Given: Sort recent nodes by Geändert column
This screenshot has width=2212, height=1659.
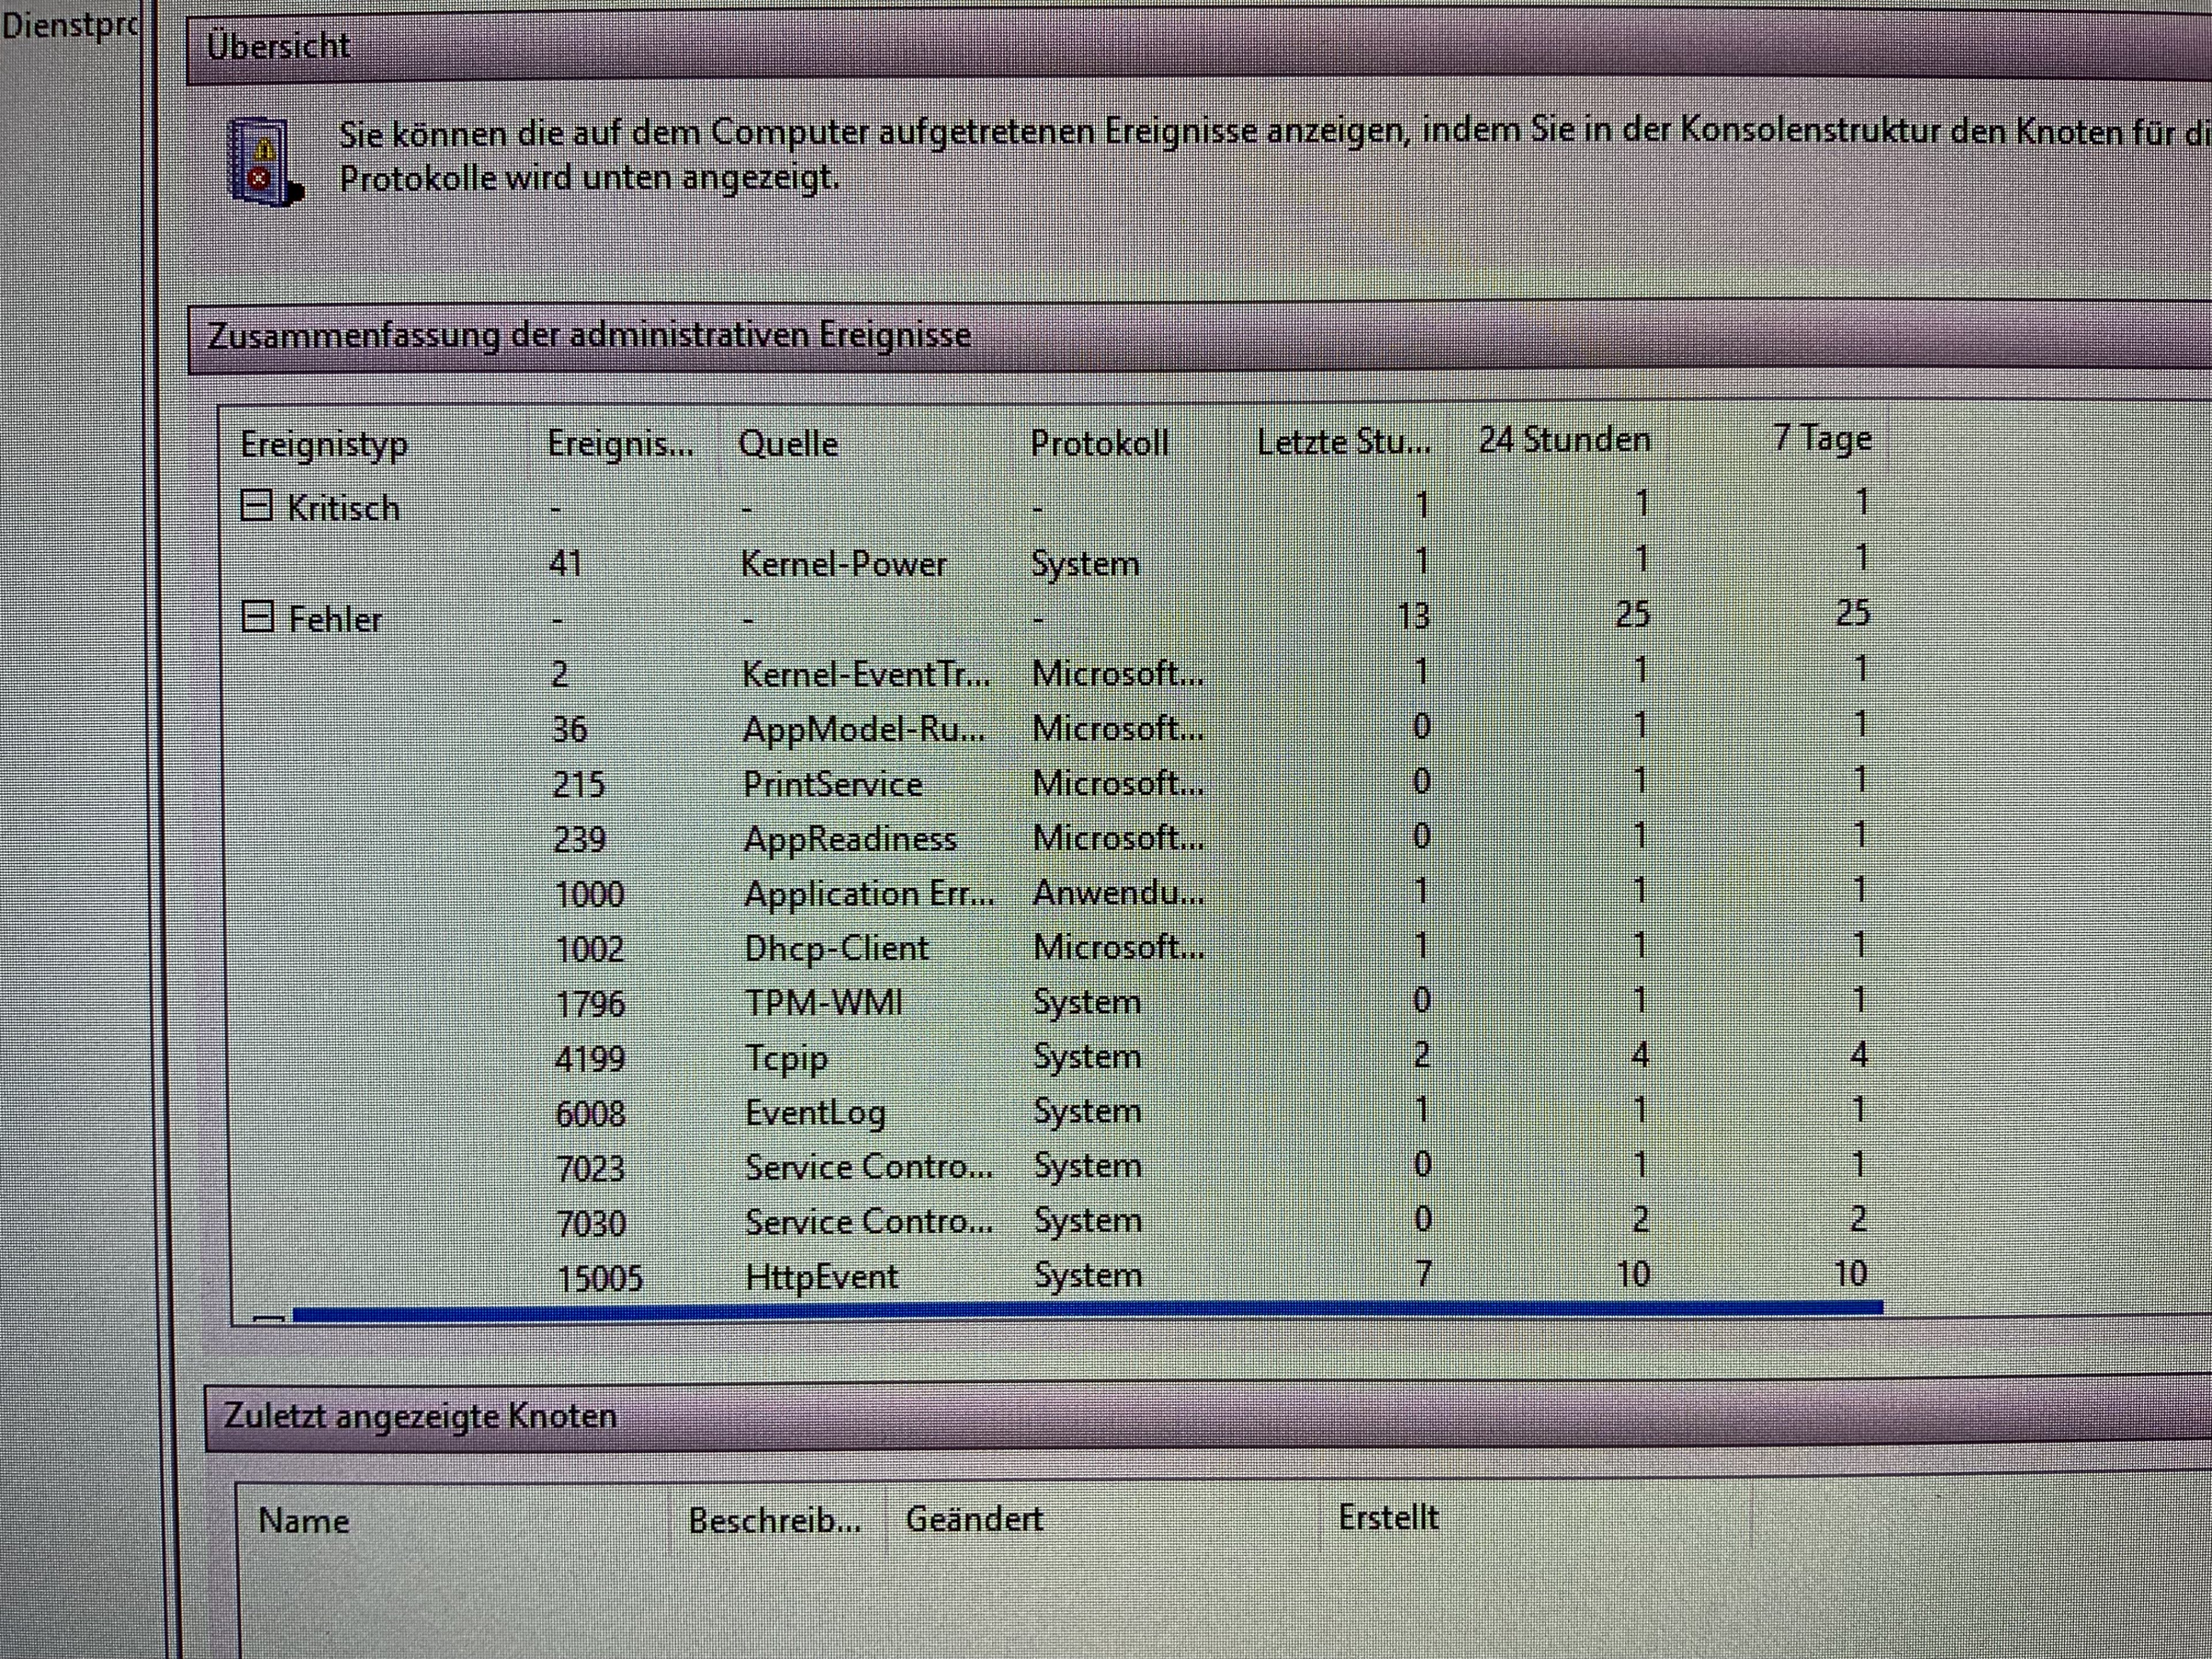Looking at the screenshot, I should coord(974,1519).
